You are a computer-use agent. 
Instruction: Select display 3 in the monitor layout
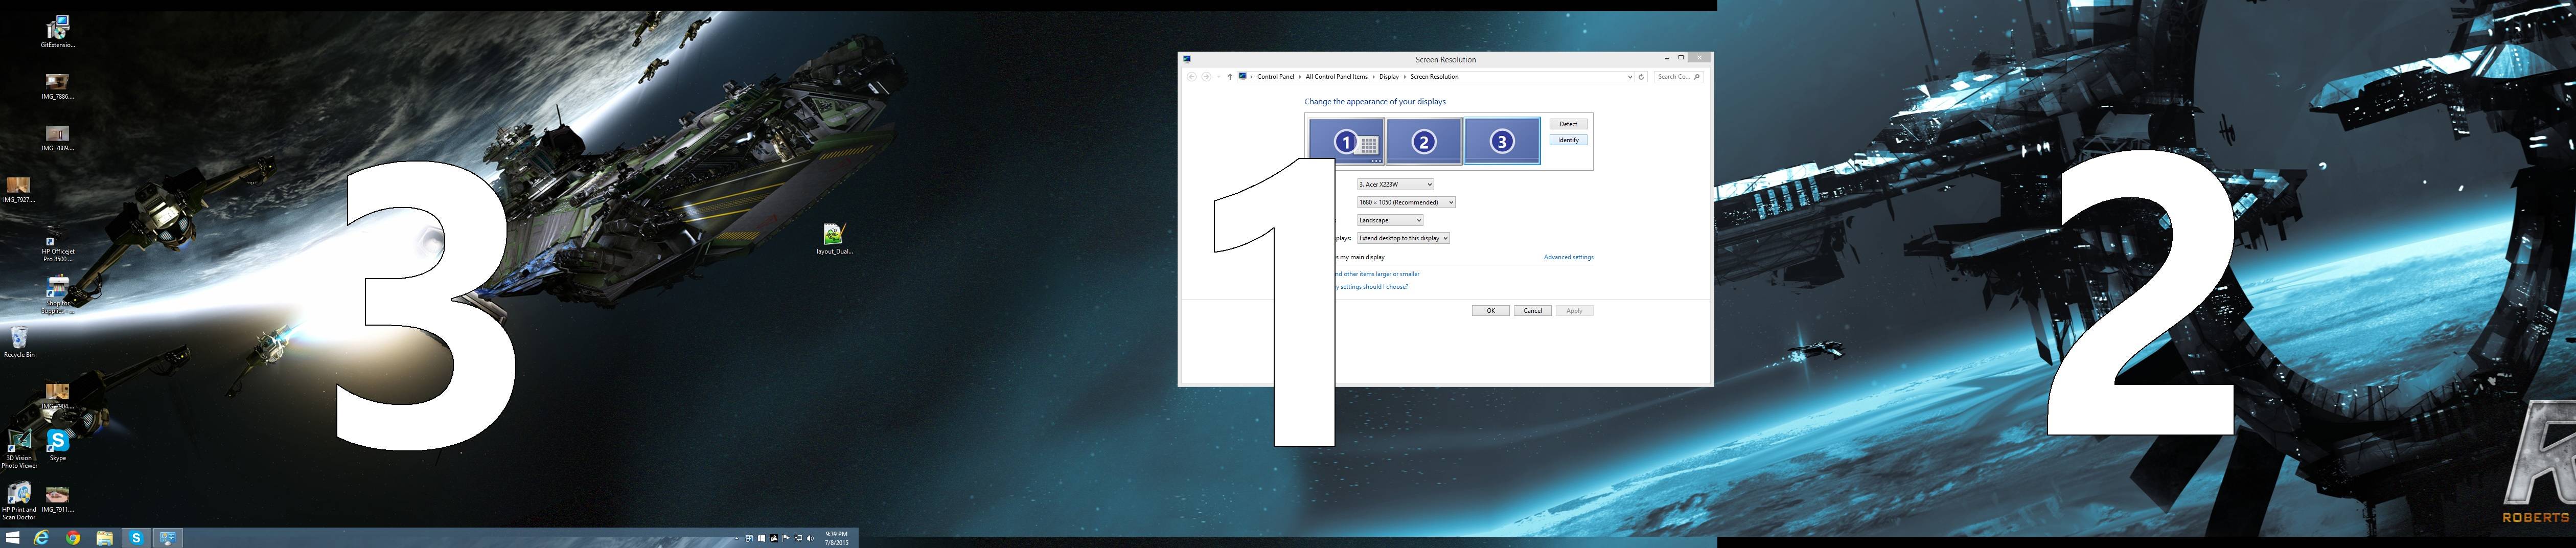point(1502,142)
